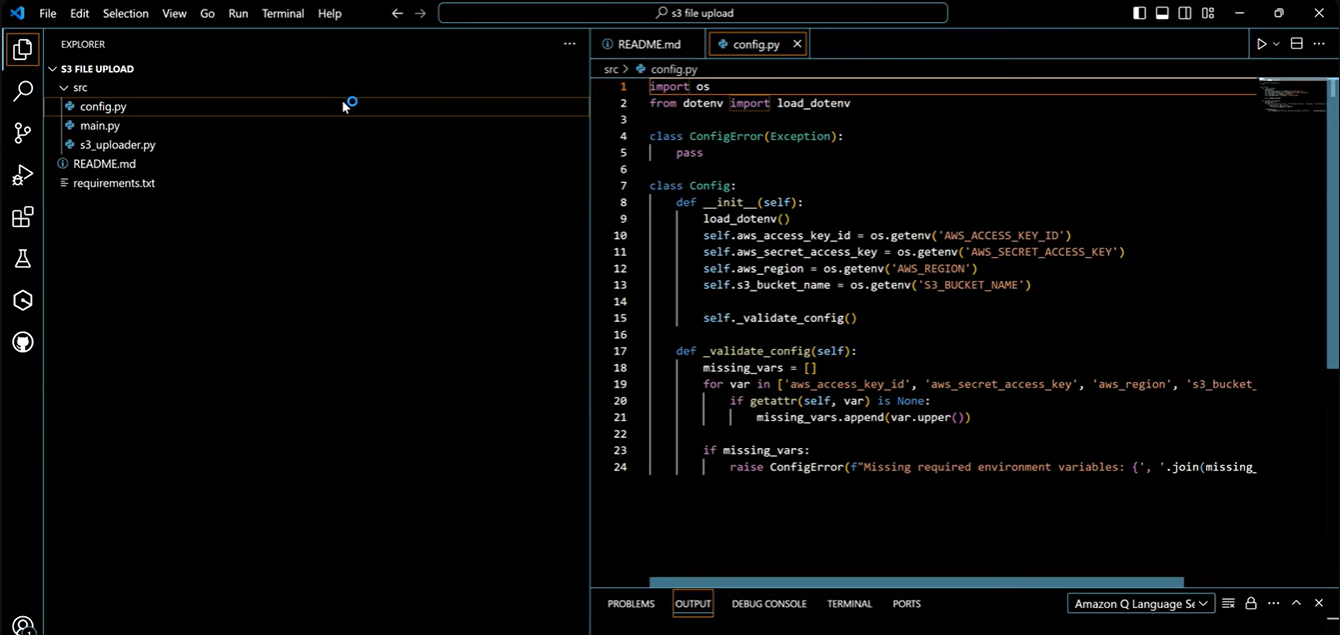Open the Testing beaker view
The image size is (1340, 635).
(x=22, y=259)
